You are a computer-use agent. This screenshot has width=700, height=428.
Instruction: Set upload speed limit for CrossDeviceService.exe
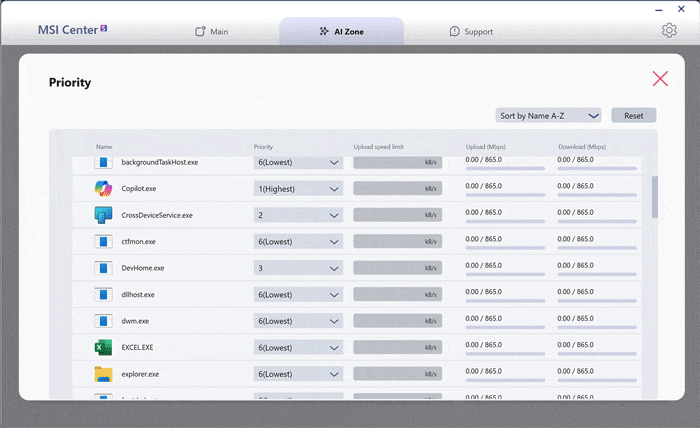tap(397, 215)
